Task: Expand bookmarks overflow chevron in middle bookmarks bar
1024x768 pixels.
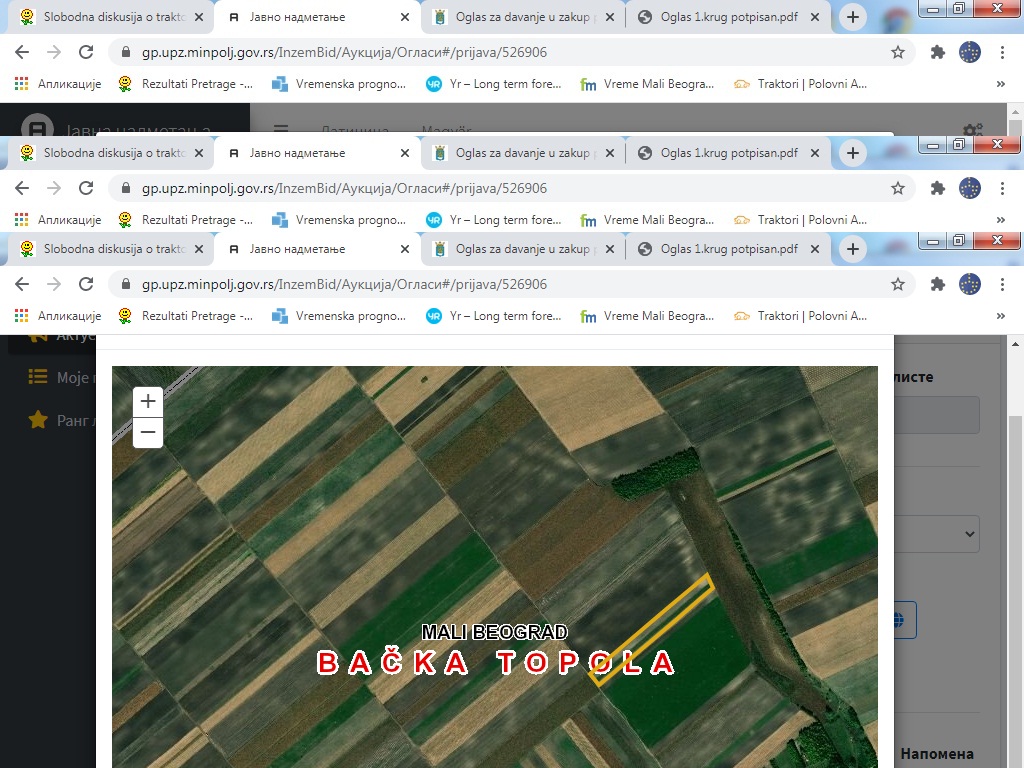Action: (x=1000, y=220)
